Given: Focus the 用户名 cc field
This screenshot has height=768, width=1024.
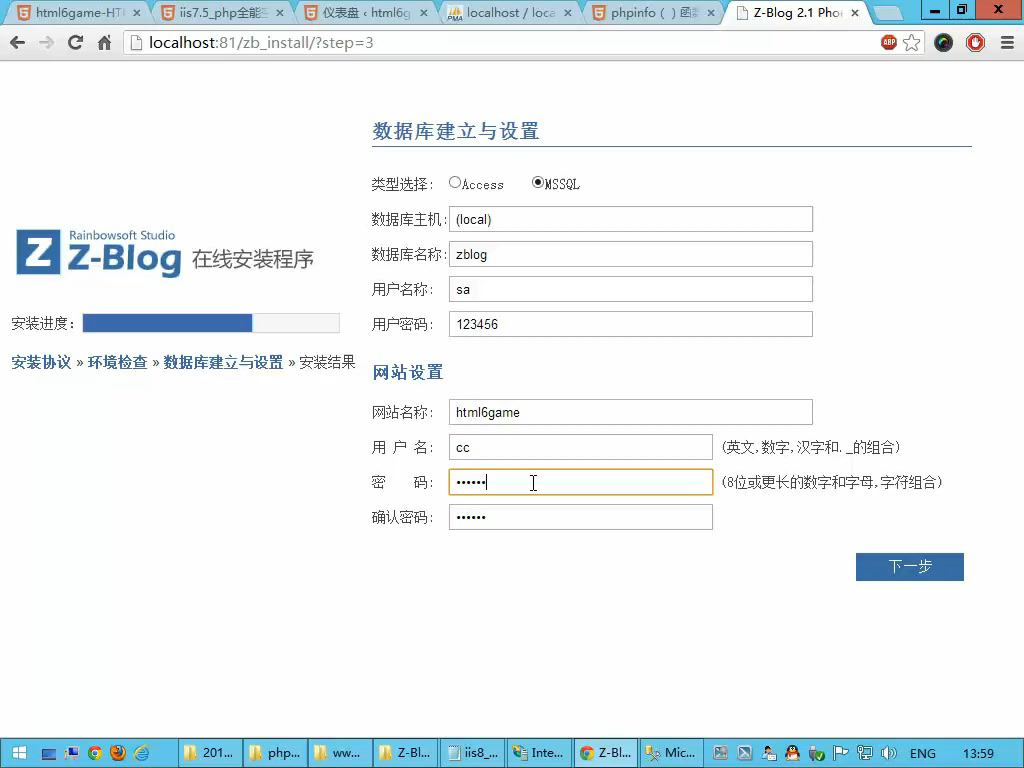Looking at the screenshot, I should pos(581,447).
